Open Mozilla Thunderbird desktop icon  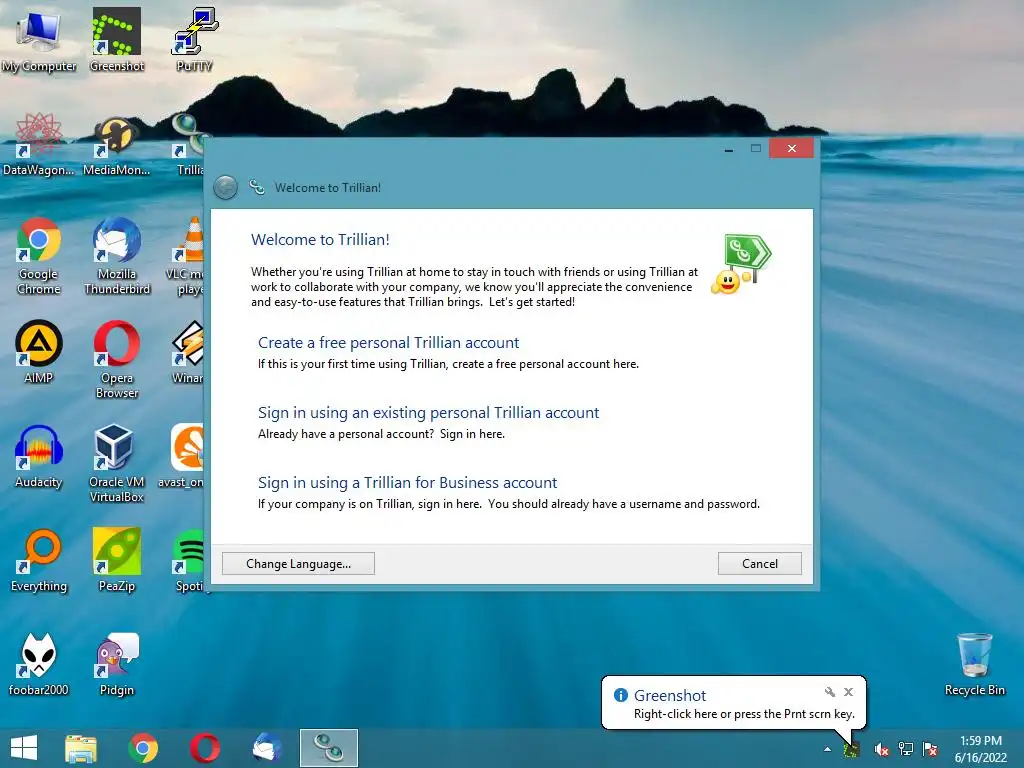coord(116,256)
